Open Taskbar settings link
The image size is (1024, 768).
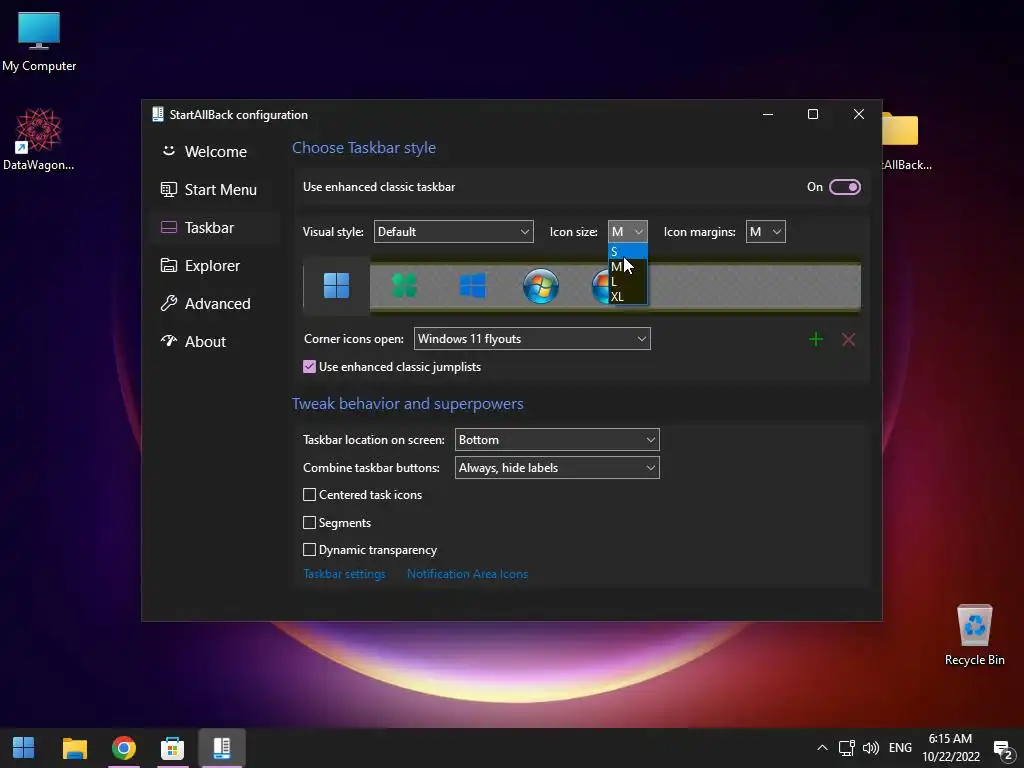344,574
